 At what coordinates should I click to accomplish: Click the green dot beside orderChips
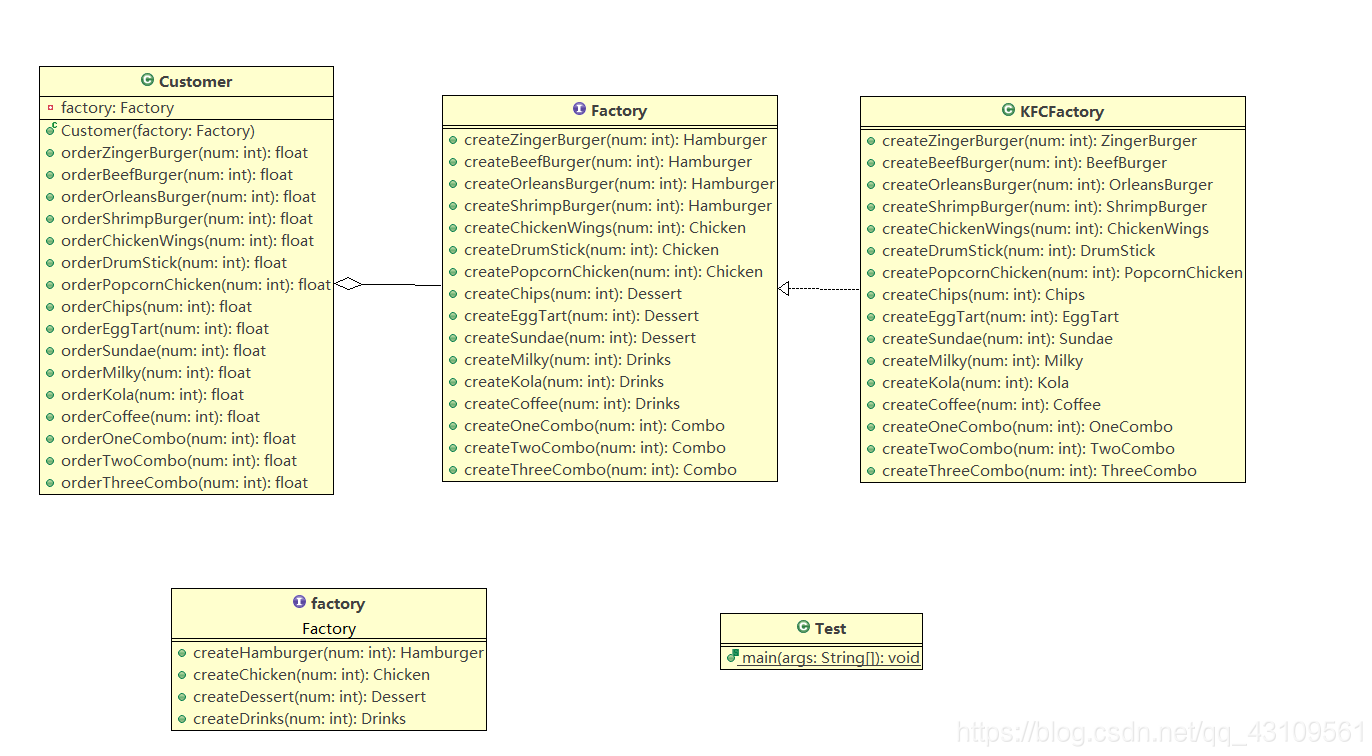50,307
